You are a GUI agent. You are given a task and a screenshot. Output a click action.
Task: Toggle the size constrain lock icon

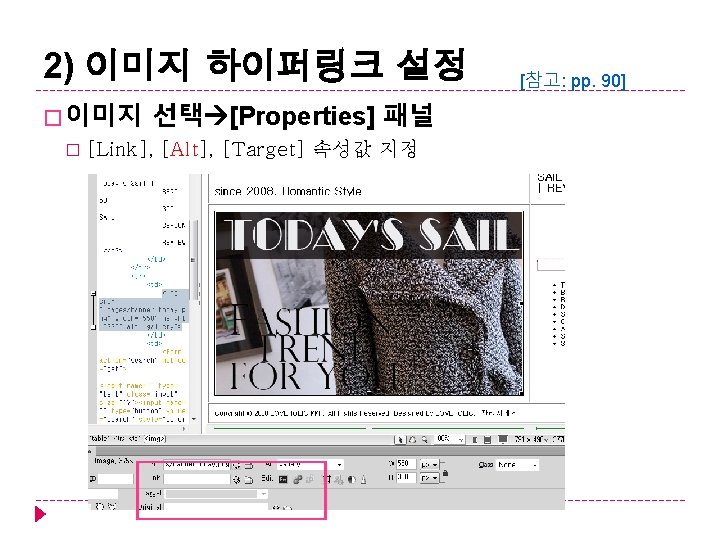pyautogui.click(x=445, y=473)
